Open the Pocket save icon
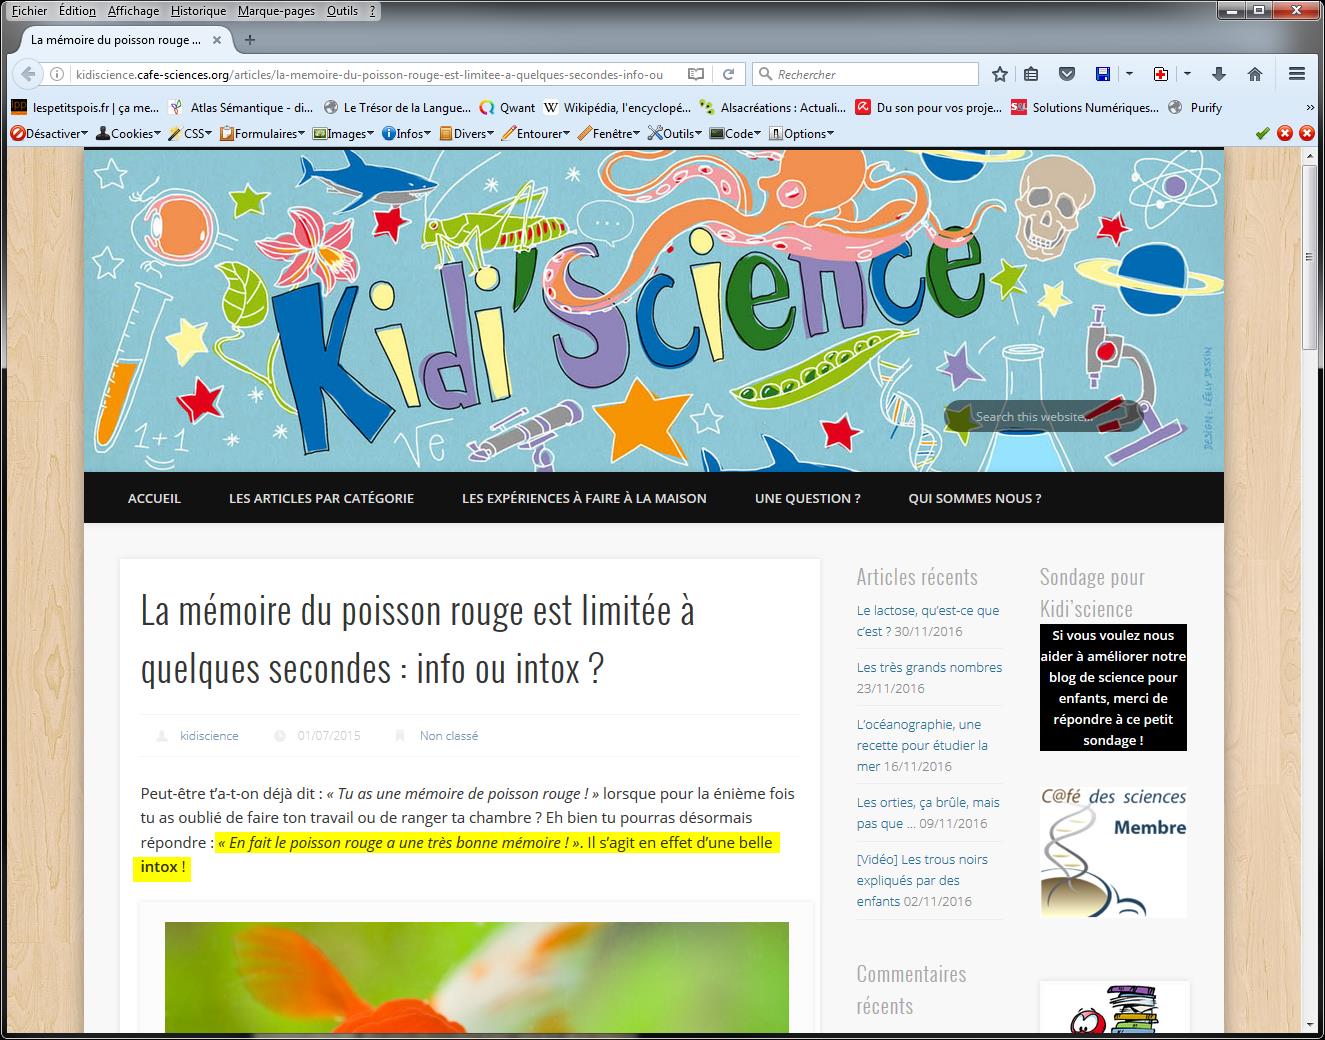Screen dimensions: 1325x1040 (1067, 74)
